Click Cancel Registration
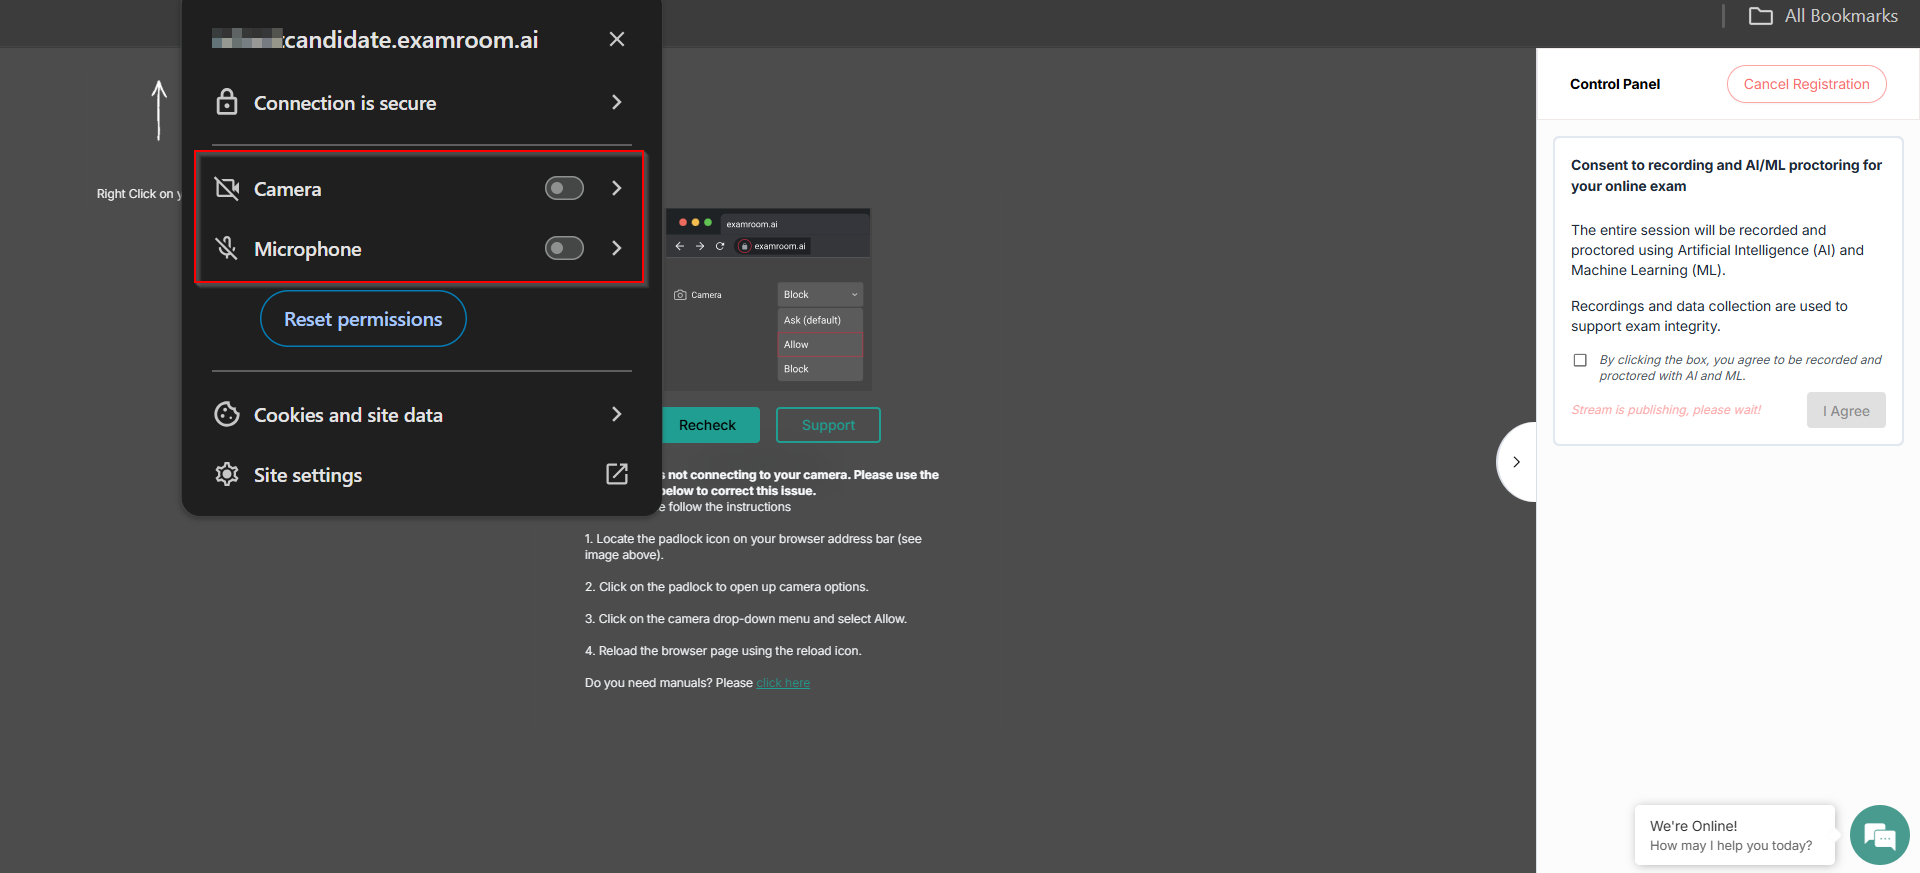 1806,84
